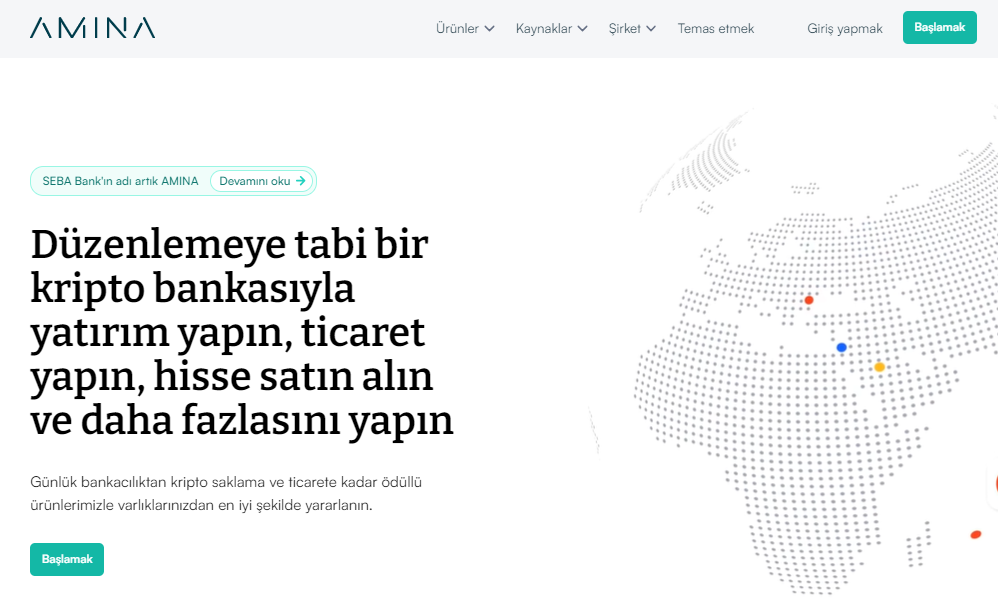Select the yellow dot on globe
This screenshot has height=613, width=998.
[880, 367]
